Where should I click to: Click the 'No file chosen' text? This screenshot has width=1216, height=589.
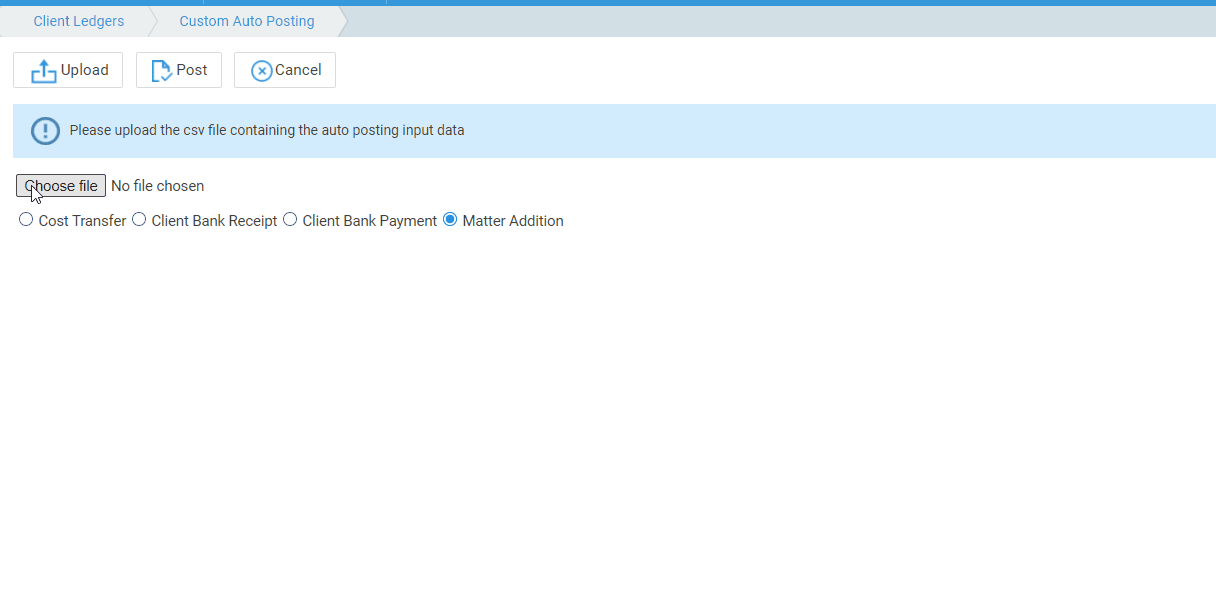157,186
